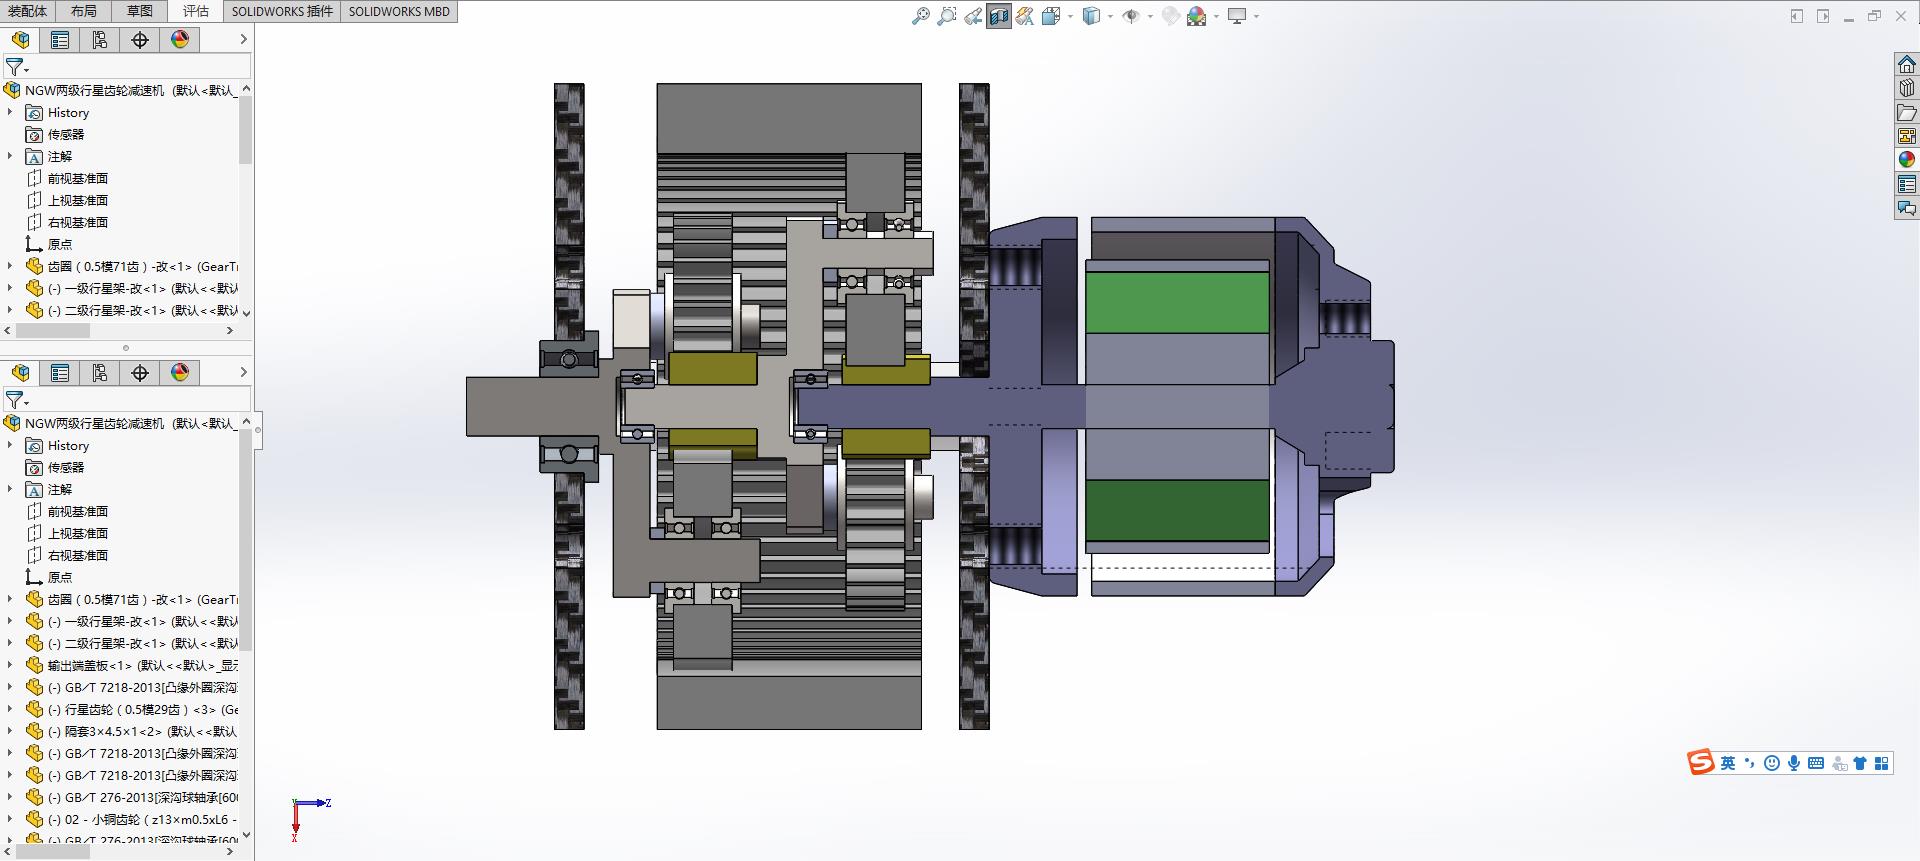Open the Sogou soft keyboard icon
Viewport: 1920px width, 861px height.
(x=1816, y=763)
